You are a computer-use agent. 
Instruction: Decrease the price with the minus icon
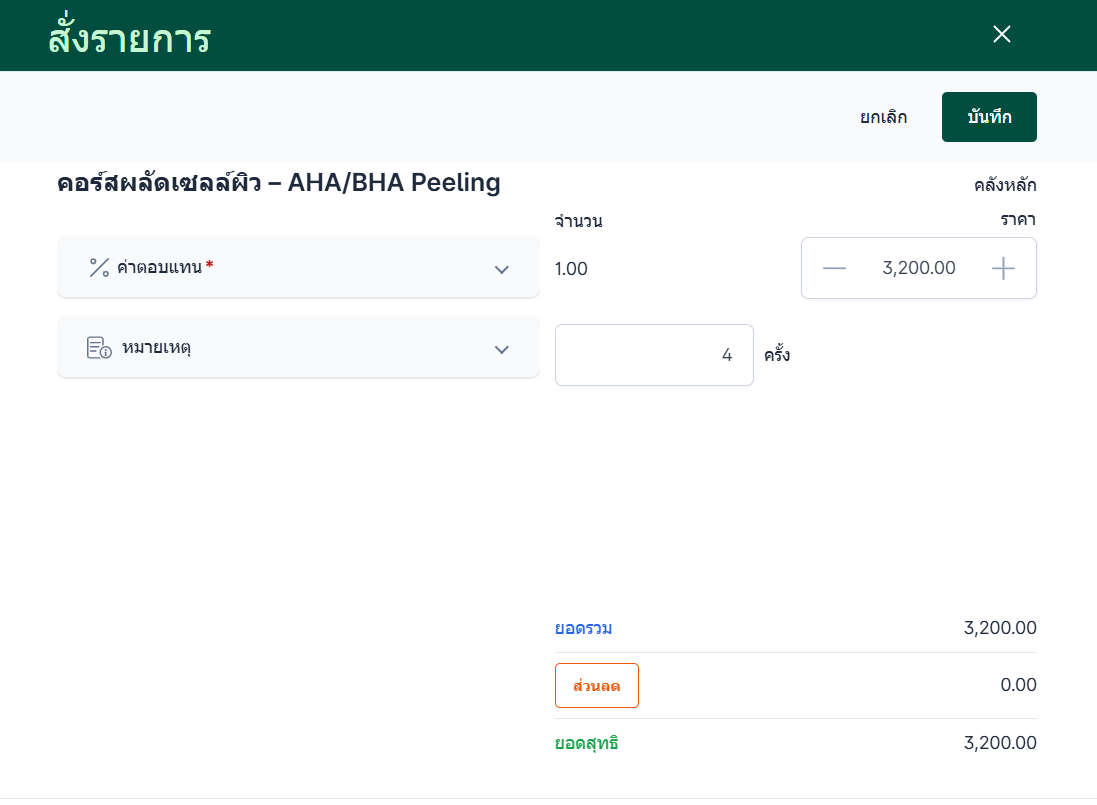[x=834, y=268]
